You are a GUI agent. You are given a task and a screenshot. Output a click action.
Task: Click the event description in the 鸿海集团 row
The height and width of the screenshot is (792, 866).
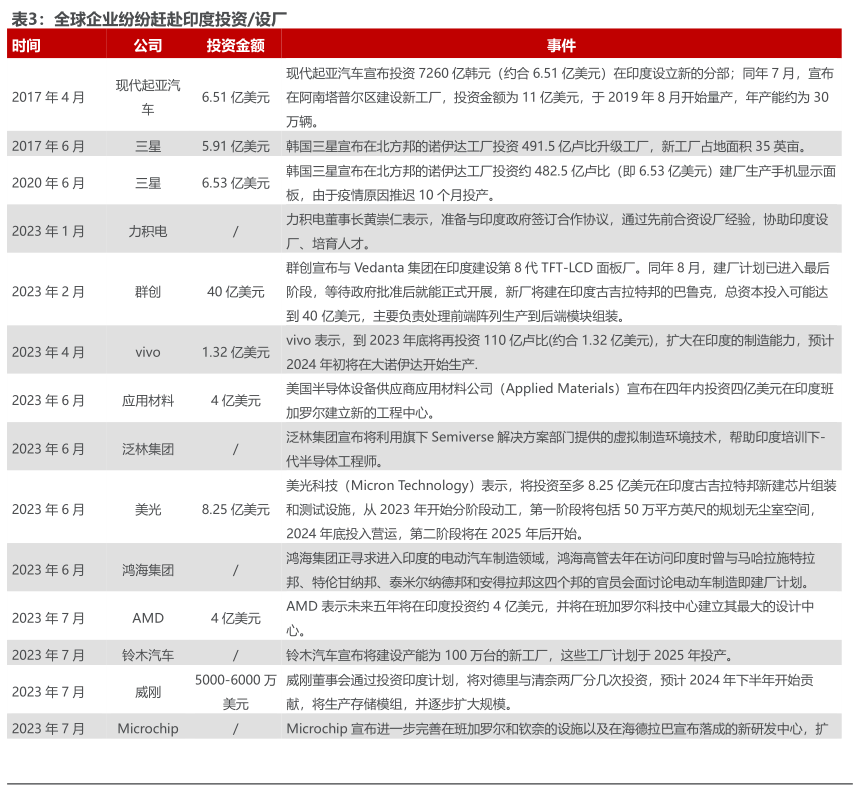pyautogui.click(x=551, y=570)
